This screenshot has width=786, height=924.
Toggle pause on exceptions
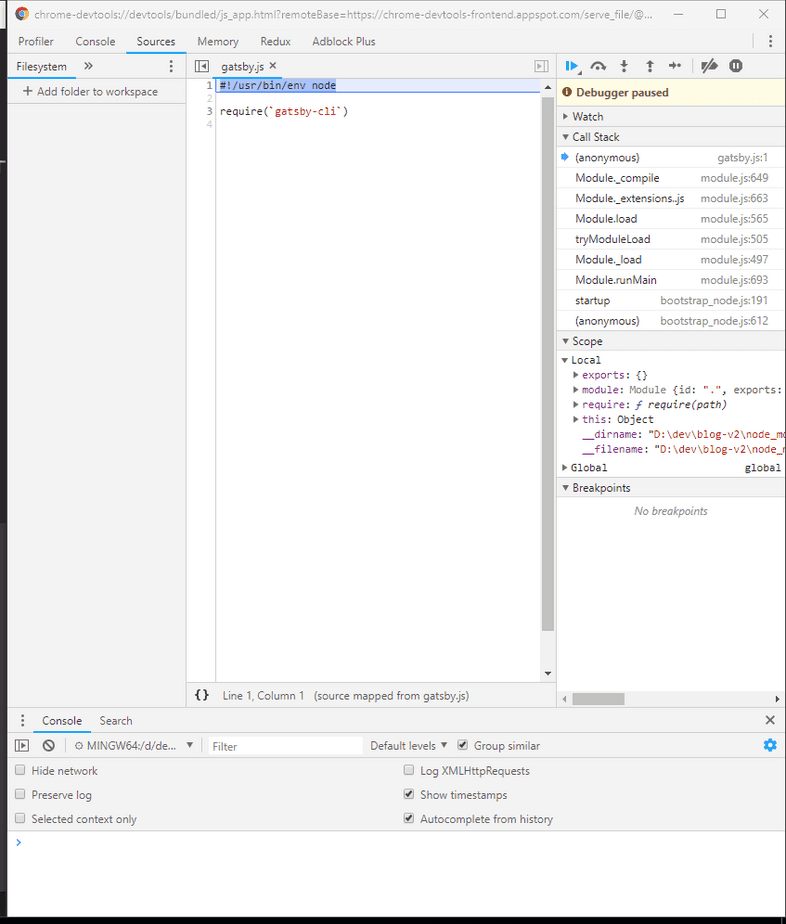[x=736, y=66]
